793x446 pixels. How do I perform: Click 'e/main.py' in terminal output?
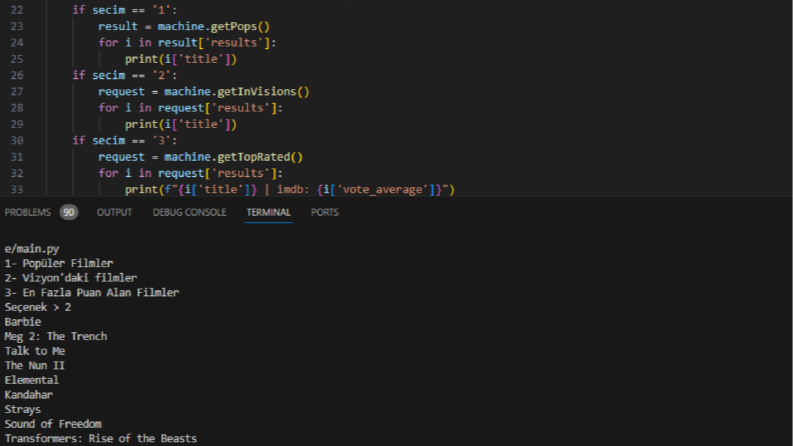pos(32,249)
